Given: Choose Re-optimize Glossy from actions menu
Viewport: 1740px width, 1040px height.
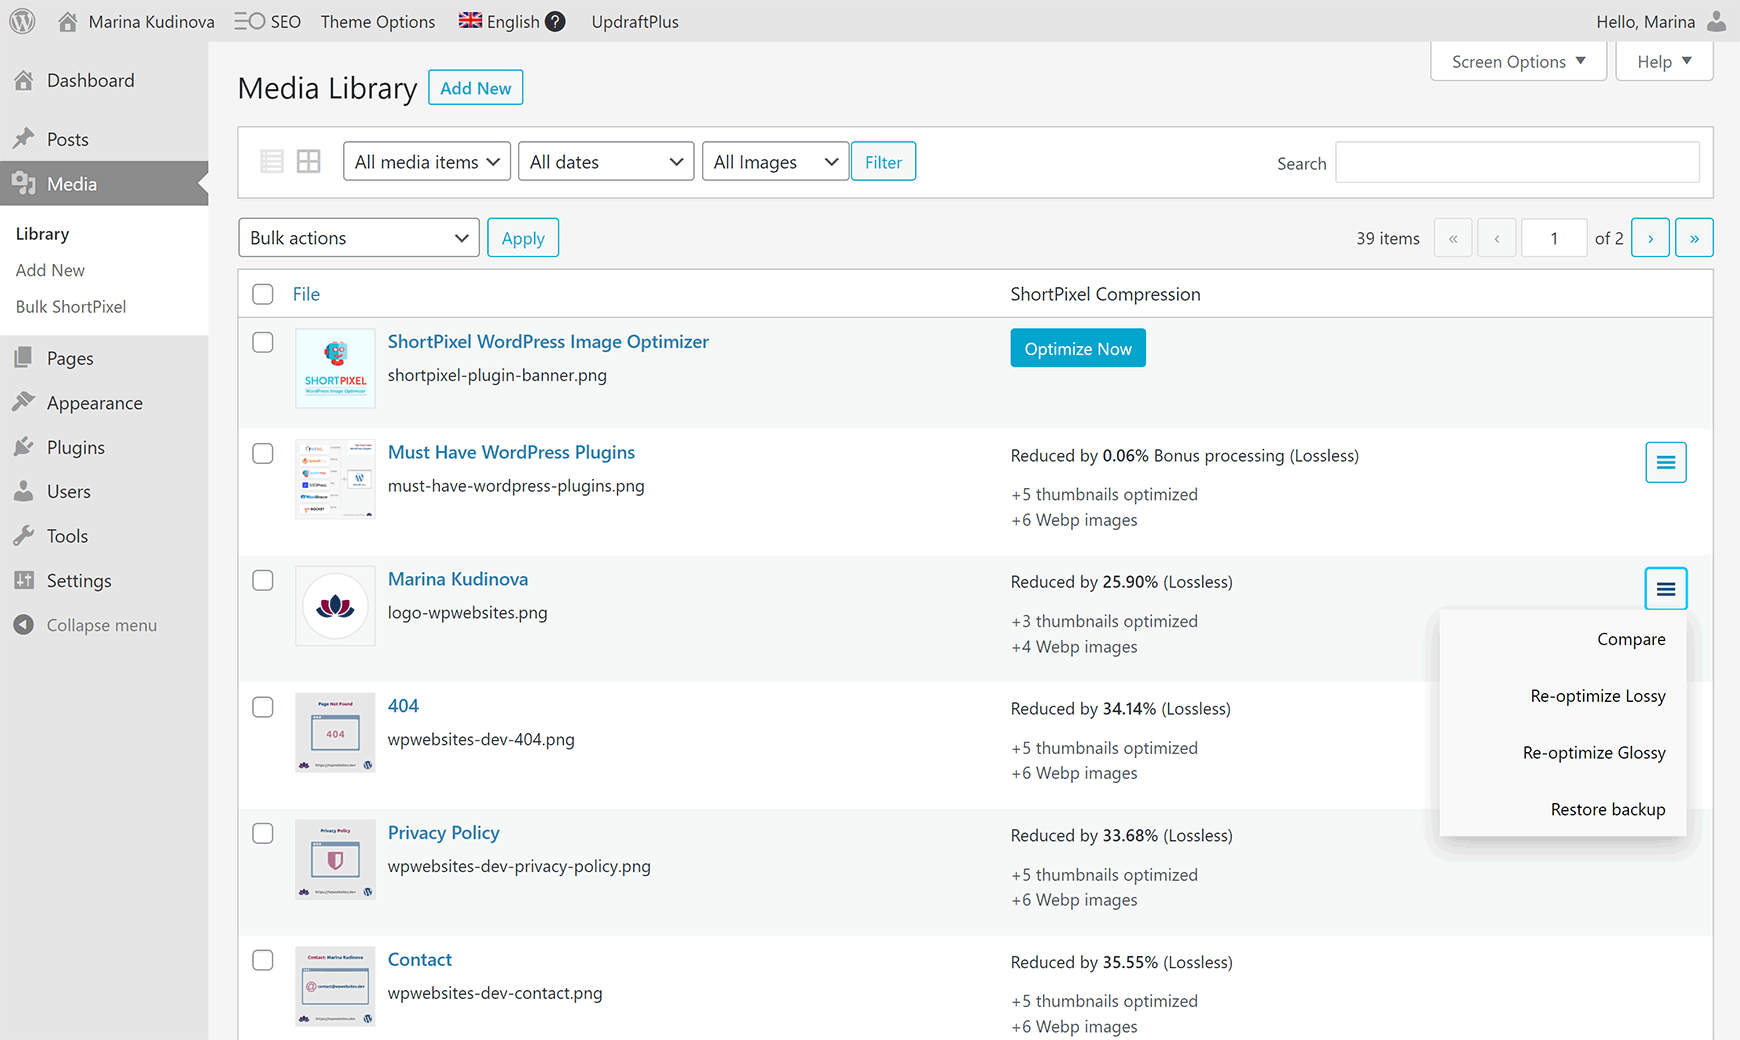Looking at the screenshot, I should pos(1594,753).
